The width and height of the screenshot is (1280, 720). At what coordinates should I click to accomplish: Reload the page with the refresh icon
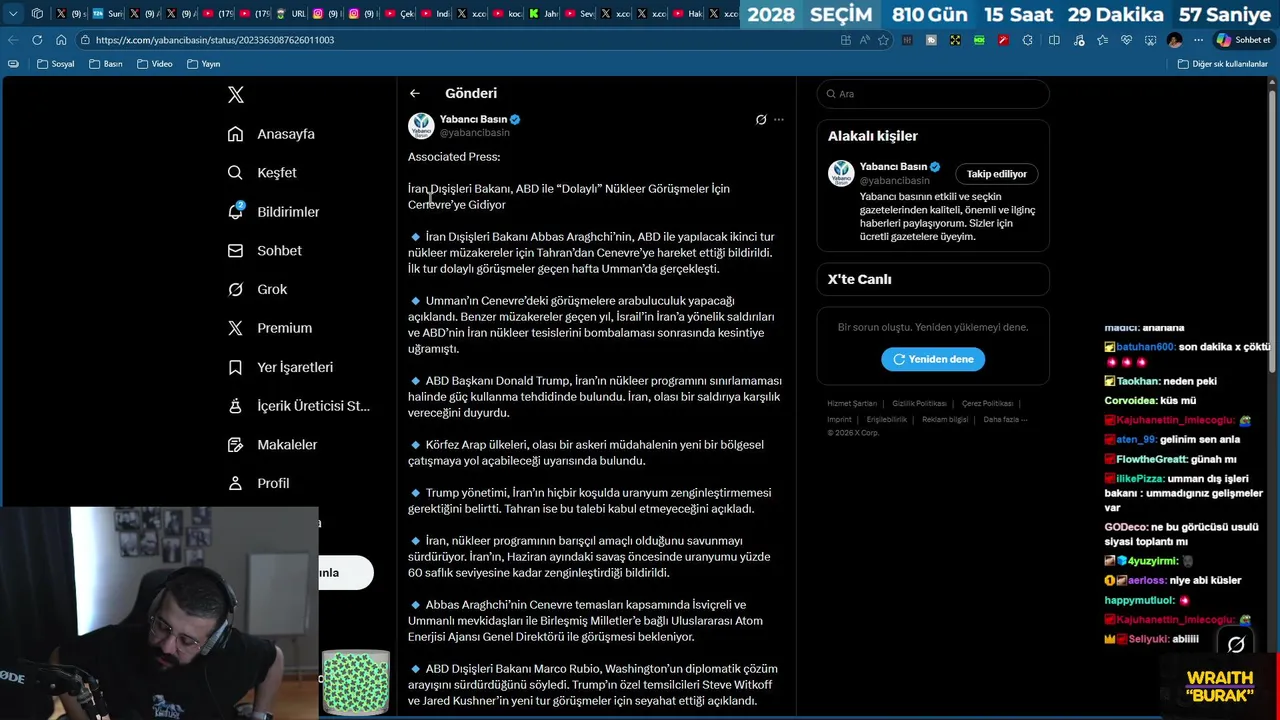[37, 40]
